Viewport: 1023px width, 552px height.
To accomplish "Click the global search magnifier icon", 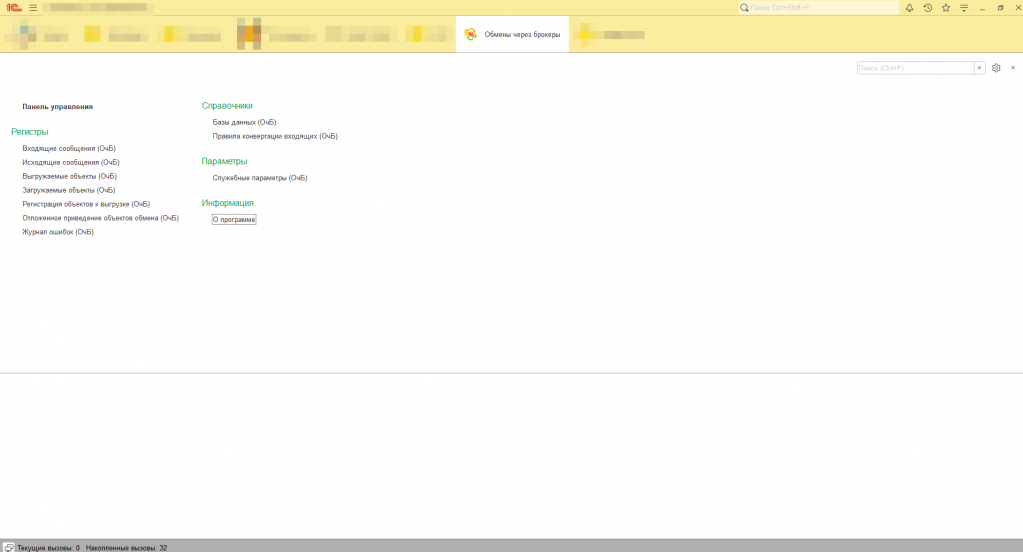I will (x=744, y=8).
